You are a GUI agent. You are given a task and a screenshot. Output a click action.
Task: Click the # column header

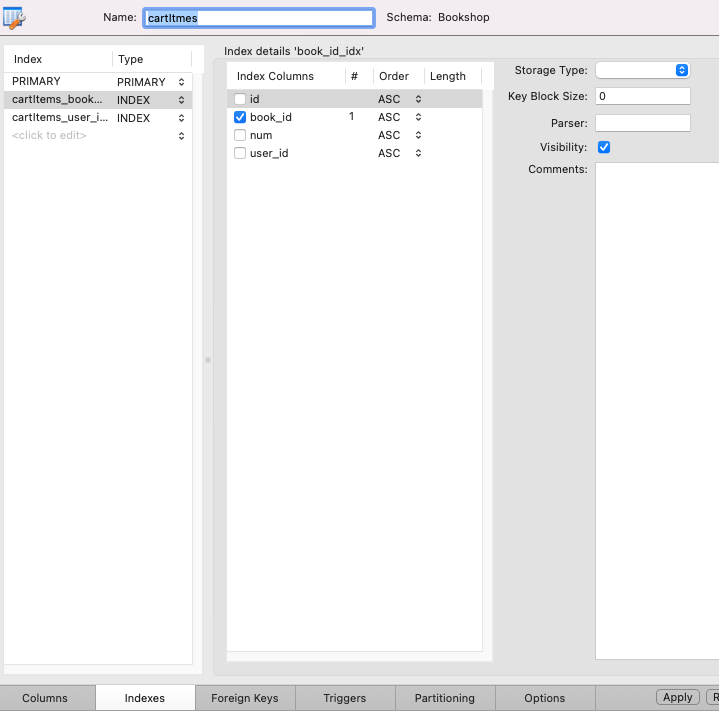[x=360, y=76]
